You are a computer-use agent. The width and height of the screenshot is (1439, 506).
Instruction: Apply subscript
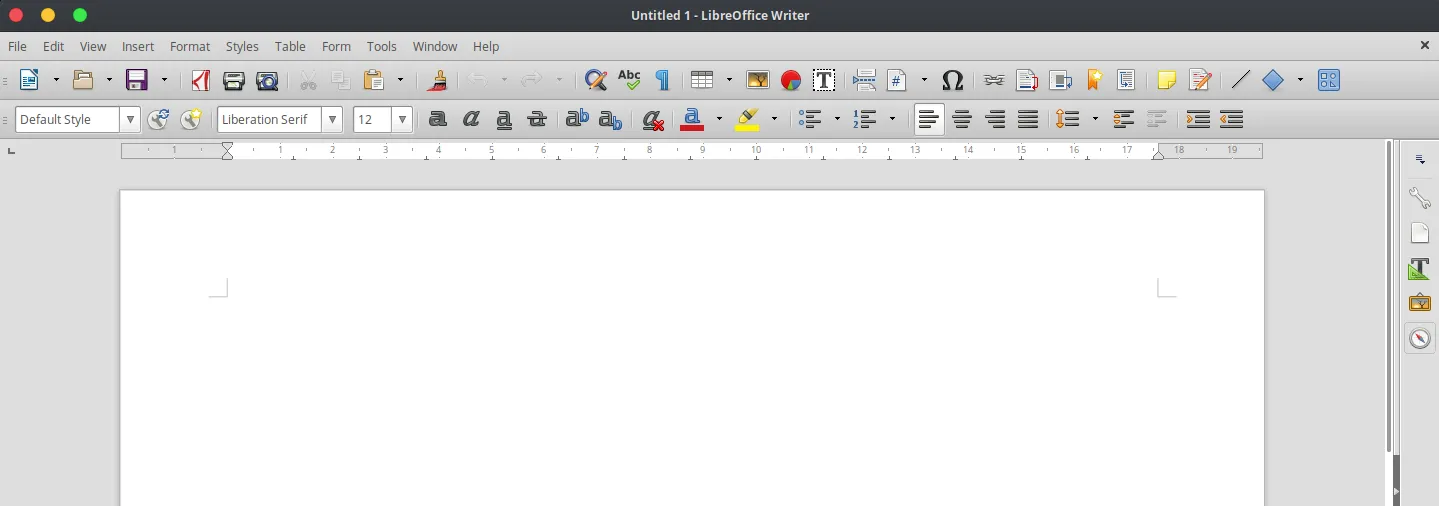point(610,120)
